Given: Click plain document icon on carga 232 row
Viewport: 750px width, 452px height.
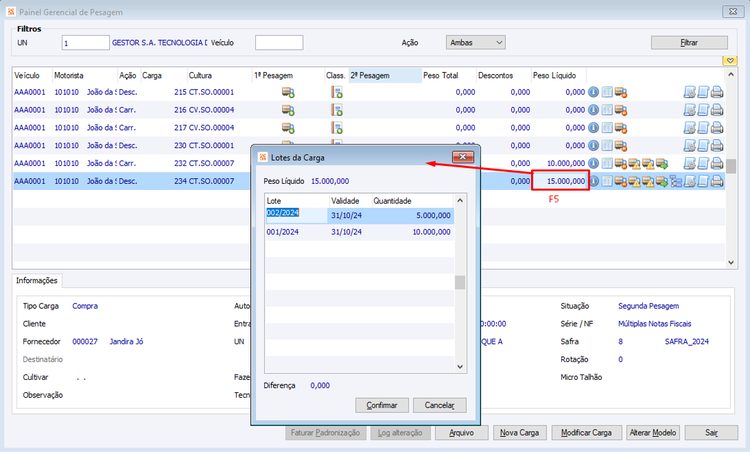Looking at the screenshot, I should coord(703,164).
